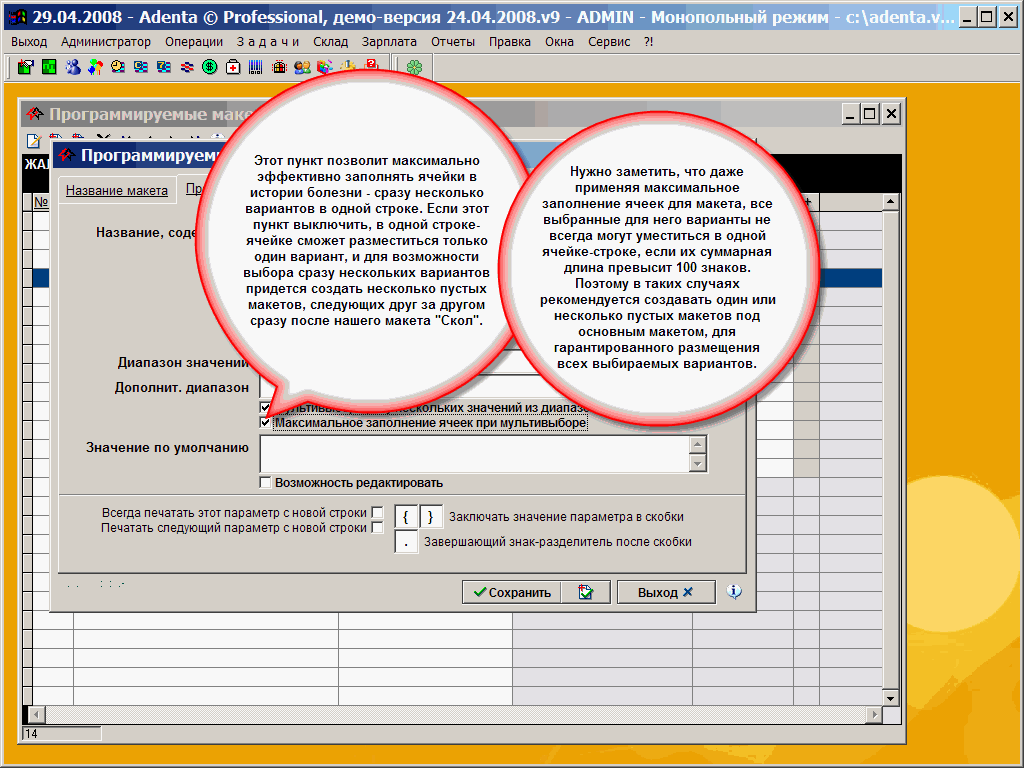The width and height of the screenshot is (1024, 768).
Task: Click the opening bracket input field
Action: (x=405, y=517)
